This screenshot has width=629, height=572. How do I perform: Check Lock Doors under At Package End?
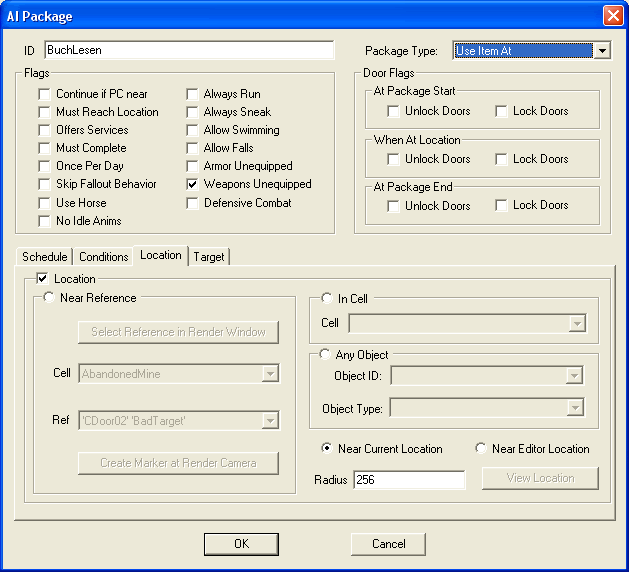tap(502, 206)
